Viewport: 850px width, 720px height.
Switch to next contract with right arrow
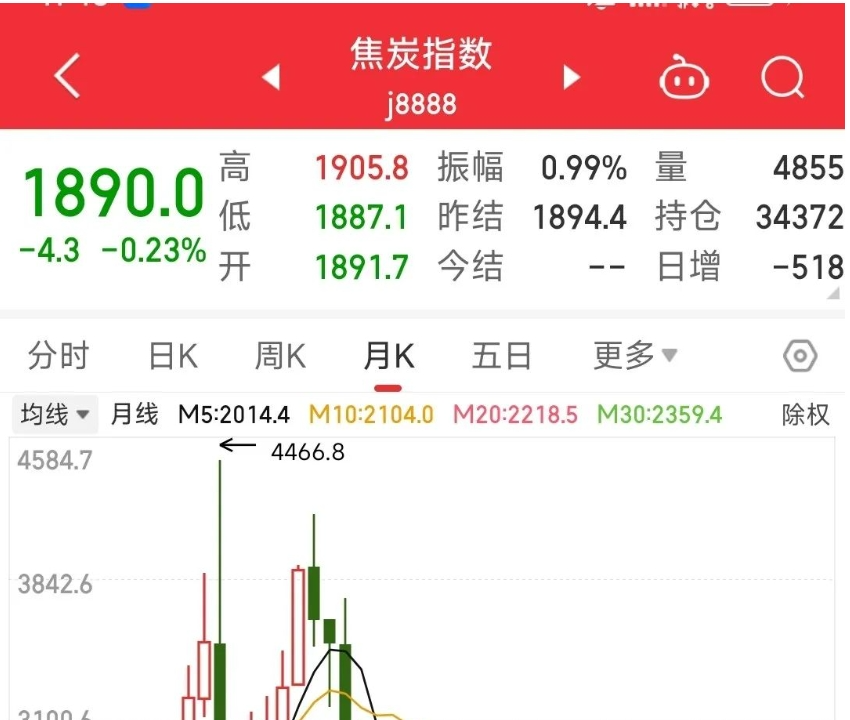(x=570, y=78)
